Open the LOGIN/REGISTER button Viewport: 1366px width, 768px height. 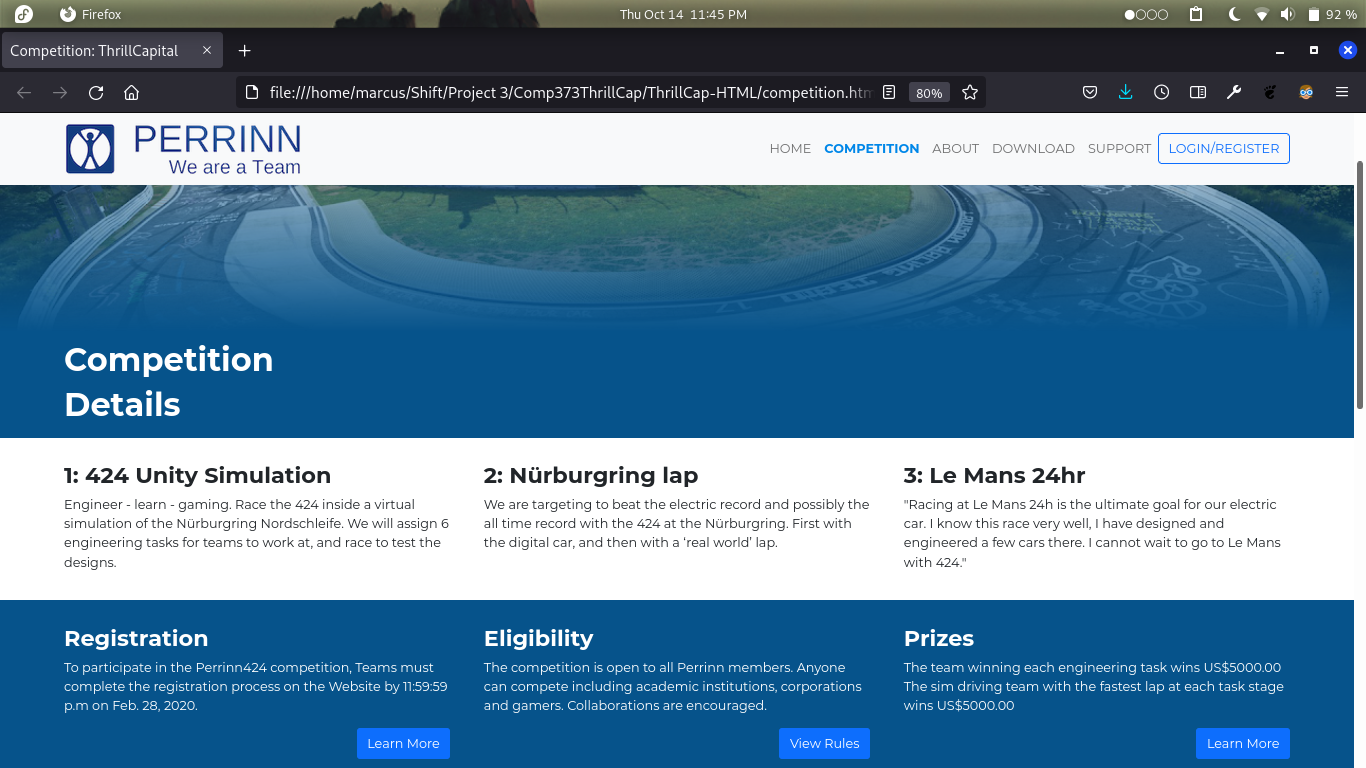point(1223,148)
